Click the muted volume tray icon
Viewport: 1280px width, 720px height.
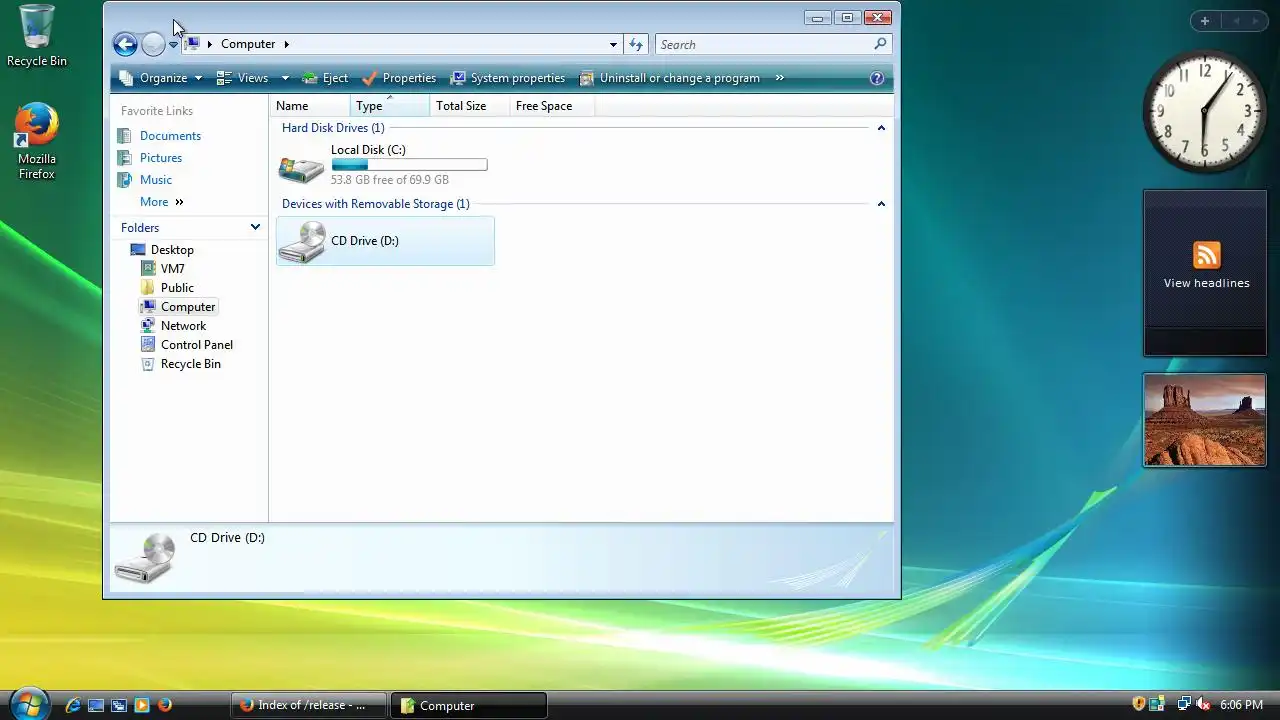coord(1203,705)
